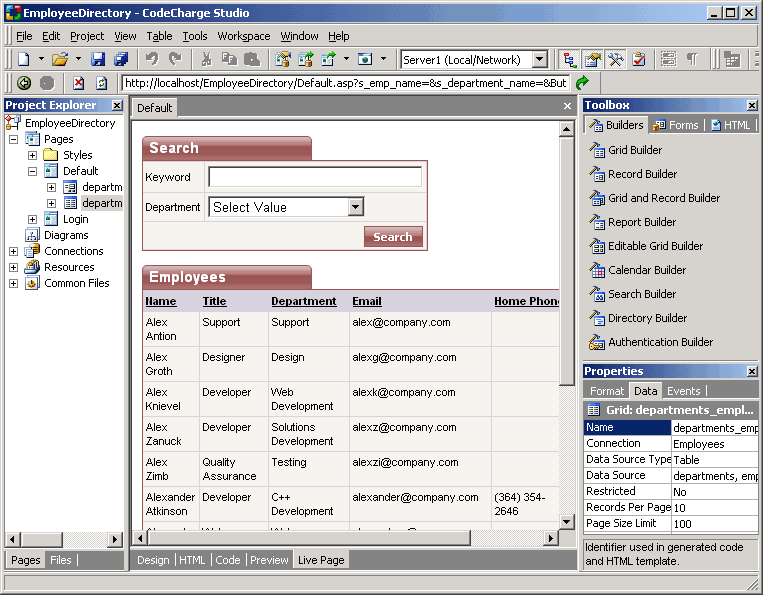This screenshot has height=595, width=763.
Task: Click the red Search button
Action: (x=393, y=237)
